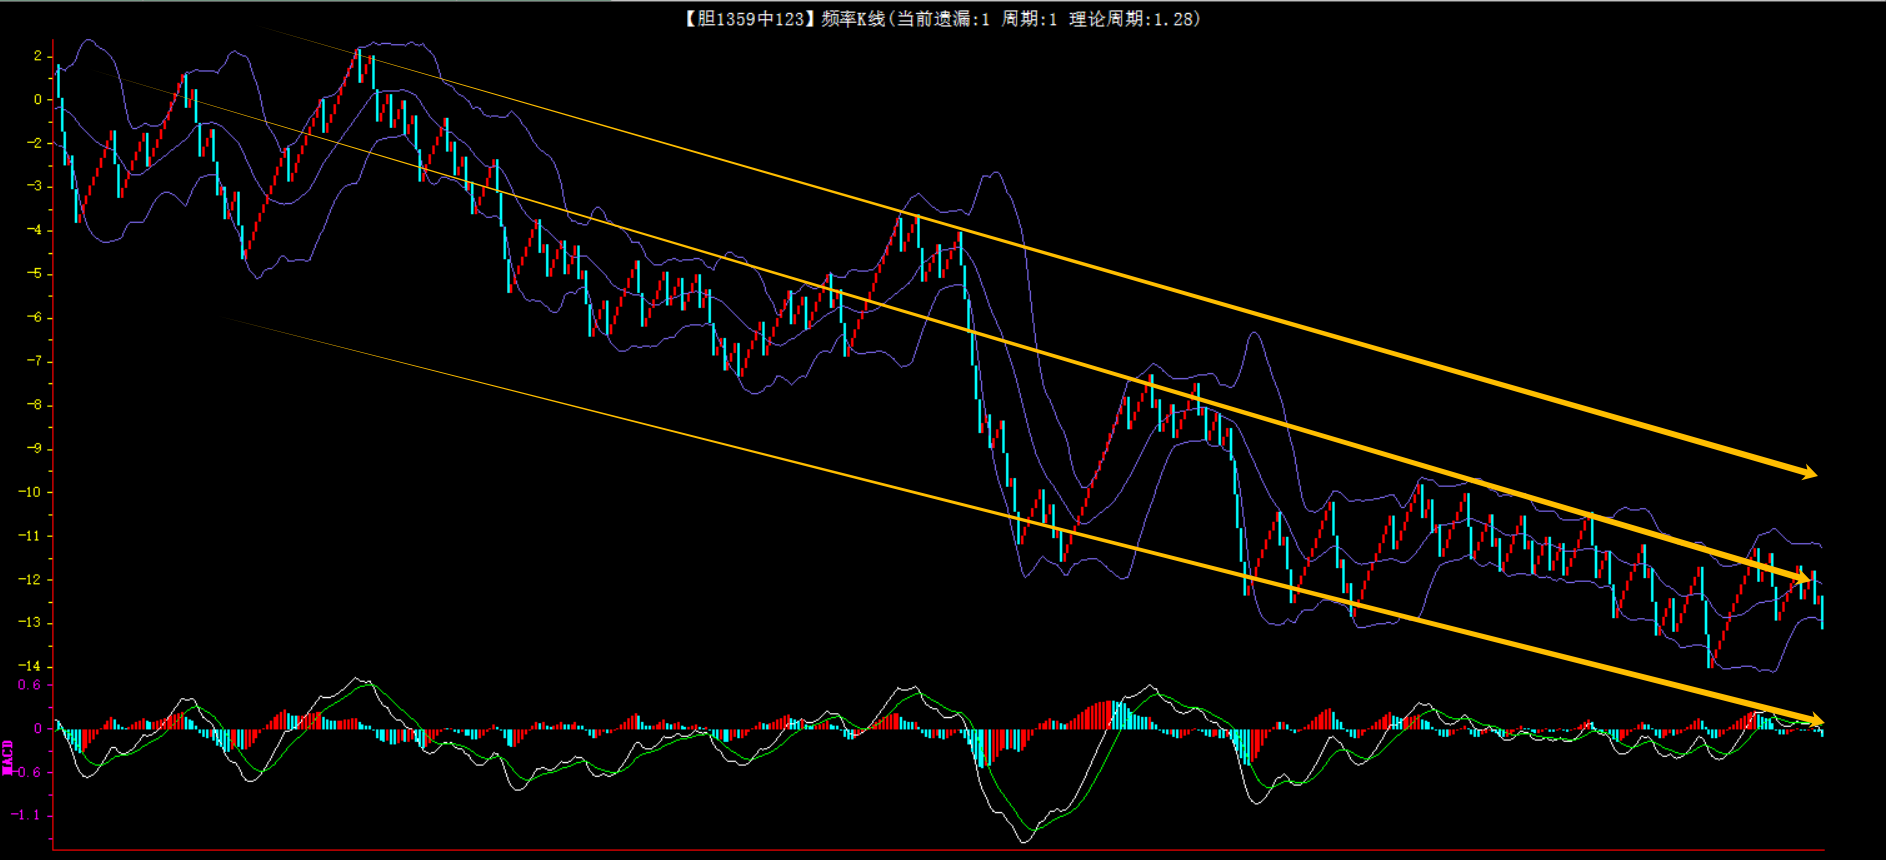Image resolution: width=1886 pixels, height=860 pixels.
Task: Click the magenta MACD indicator label
Action: click(8, 757)
